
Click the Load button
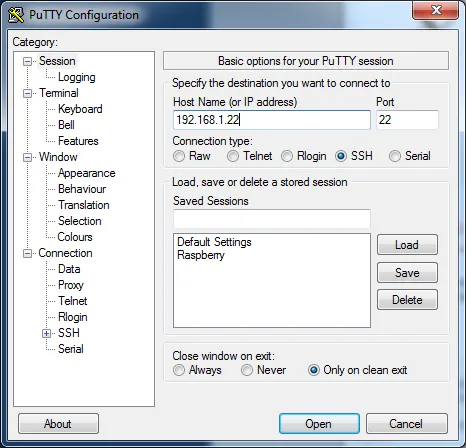(407, 245)
